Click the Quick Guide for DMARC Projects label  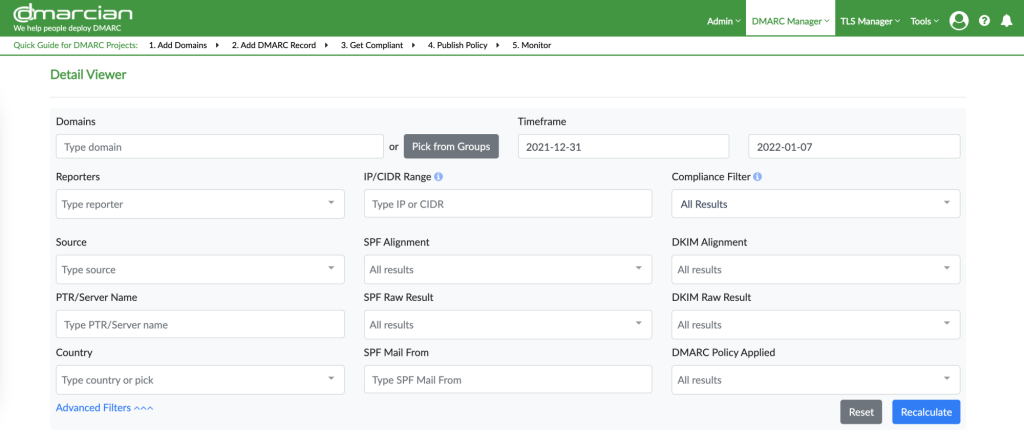(76, 46)
